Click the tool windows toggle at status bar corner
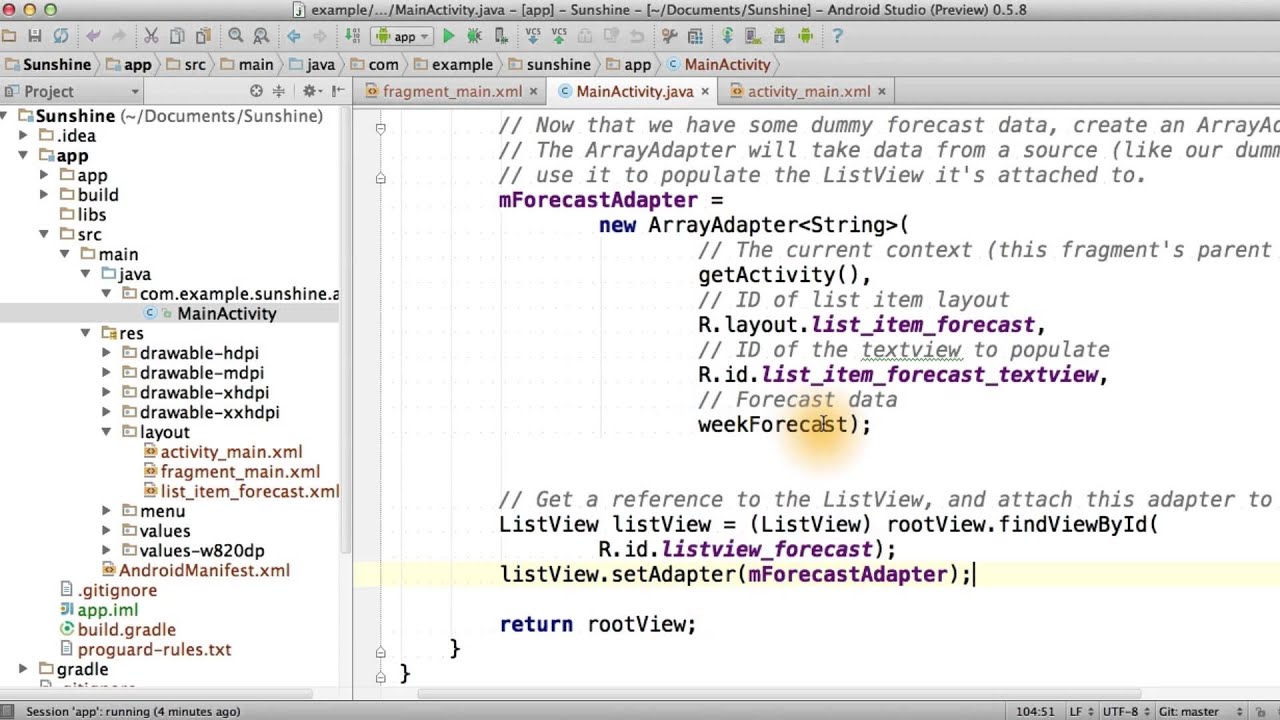Image resolution: width=1280 pixels, height=720 pixels. pos(9,711)
